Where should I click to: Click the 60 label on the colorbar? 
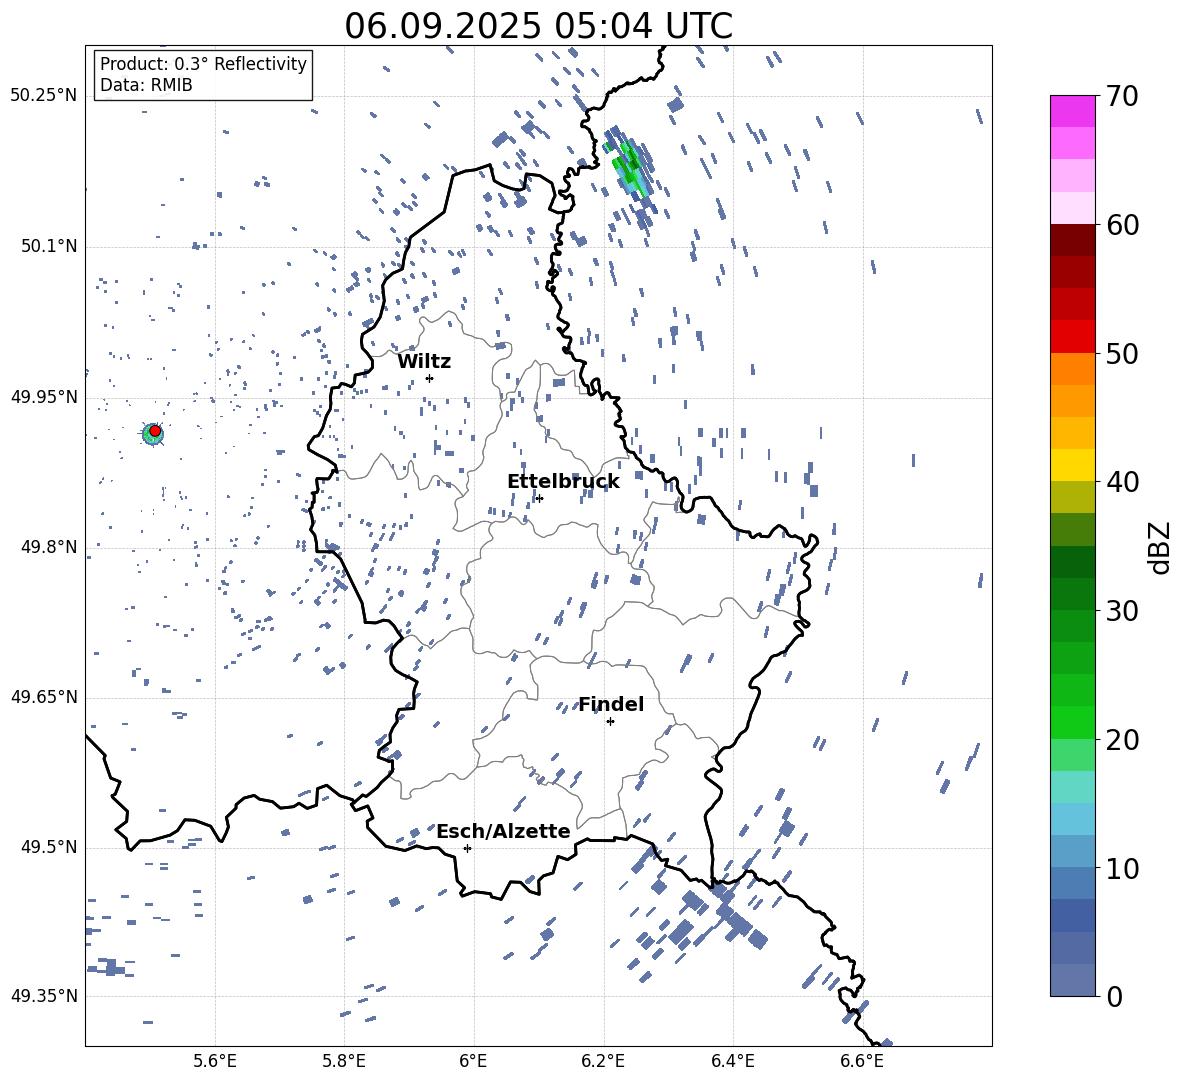[x=1121, y=225]
